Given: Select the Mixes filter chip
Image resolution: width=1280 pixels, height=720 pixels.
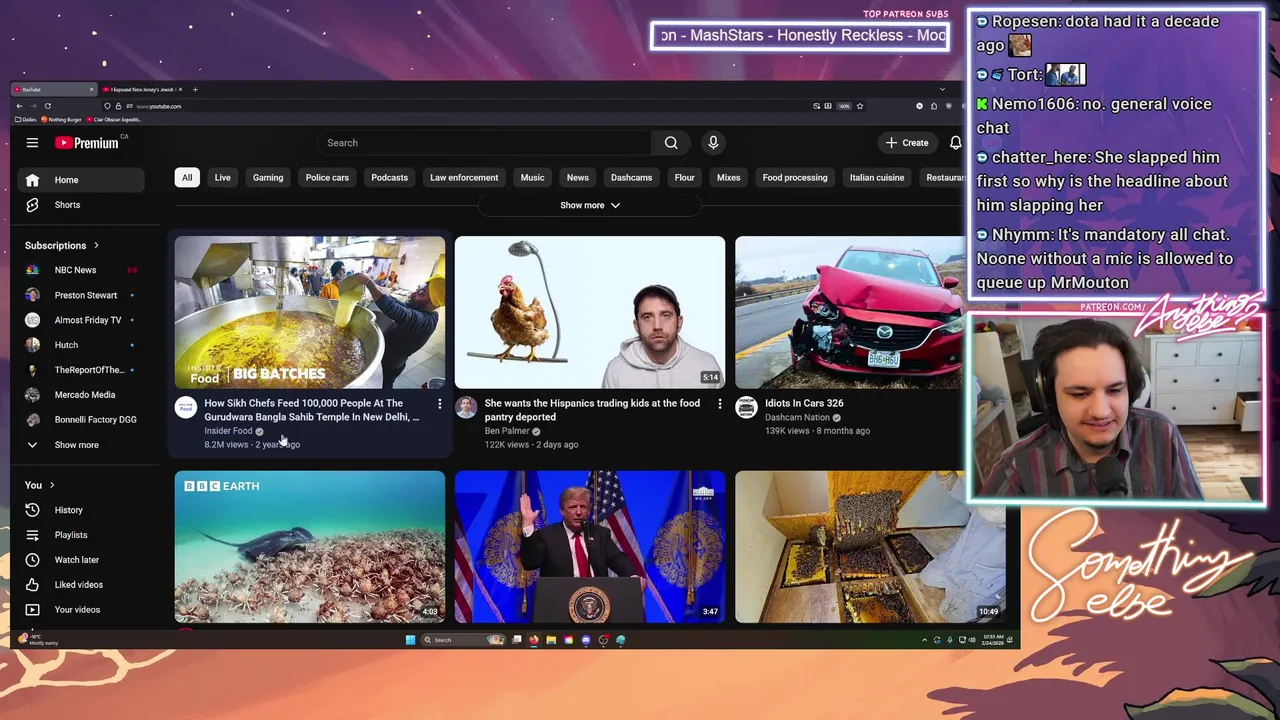Looking at the screenshot, I should (x=728, y=178).
